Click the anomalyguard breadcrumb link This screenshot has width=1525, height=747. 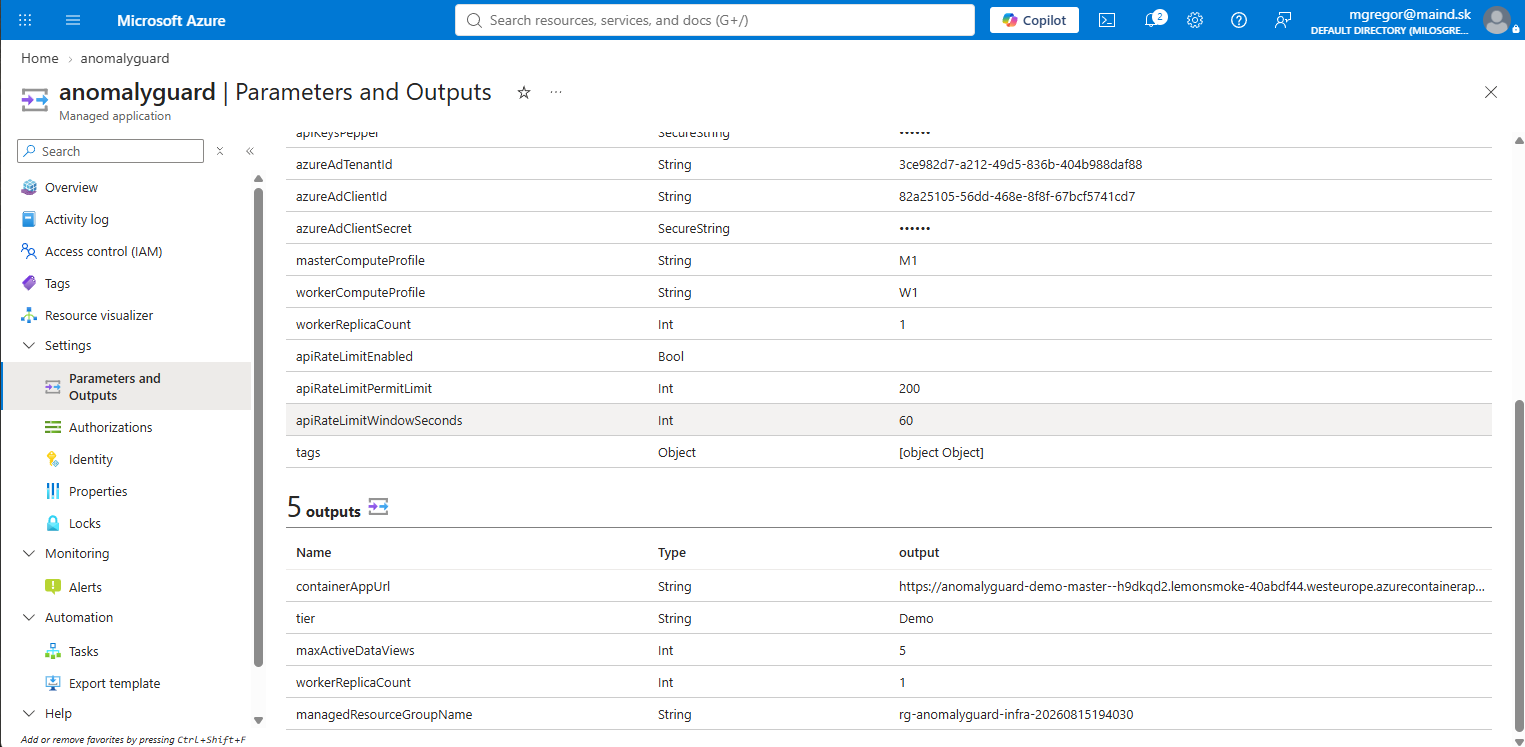pos(125,58)
